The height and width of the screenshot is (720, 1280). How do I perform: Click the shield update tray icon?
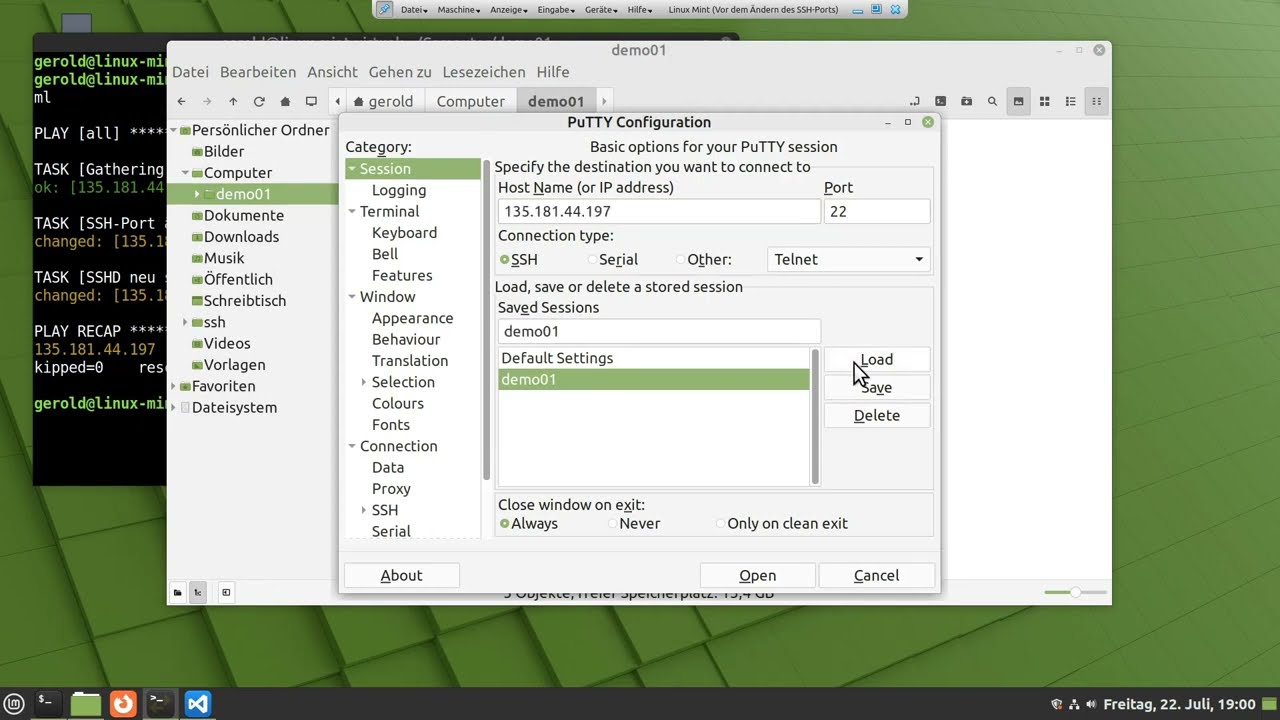point(1057,704)
